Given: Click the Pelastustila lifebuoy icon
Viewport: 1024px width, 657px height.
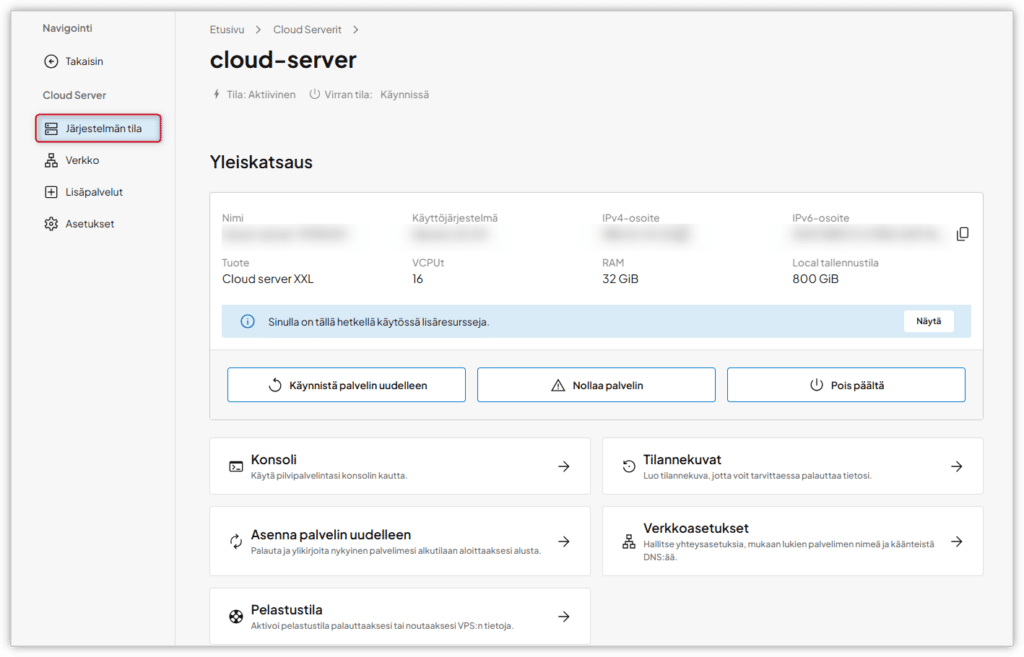Looking at the screenshot, I should pyautogui.click(x=236, y=616).
